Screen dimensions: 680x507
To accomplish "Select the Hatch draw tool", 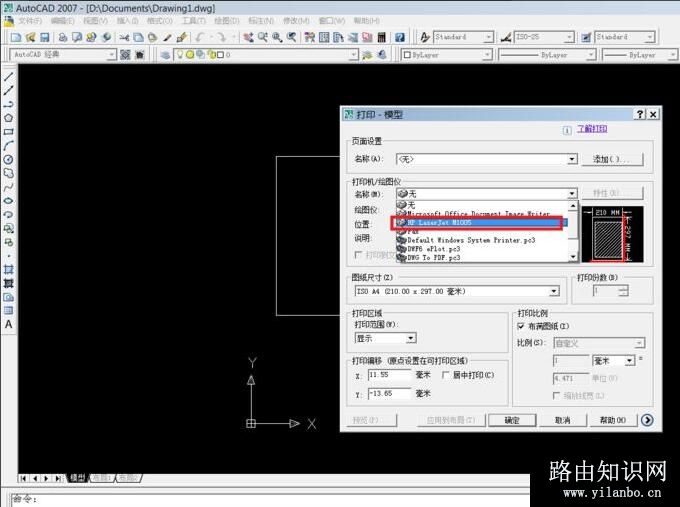I will click(x=8, y=269).
